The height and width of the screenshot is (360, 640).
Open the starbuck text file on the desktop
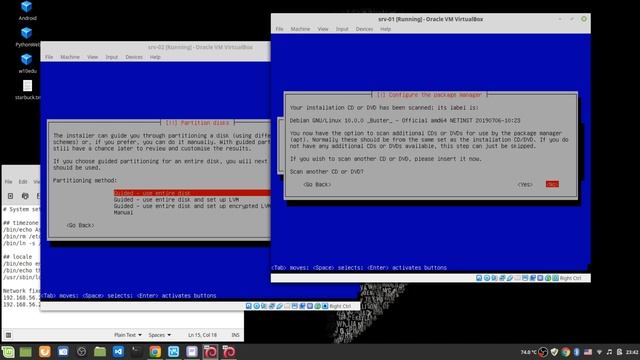point(27,90)
